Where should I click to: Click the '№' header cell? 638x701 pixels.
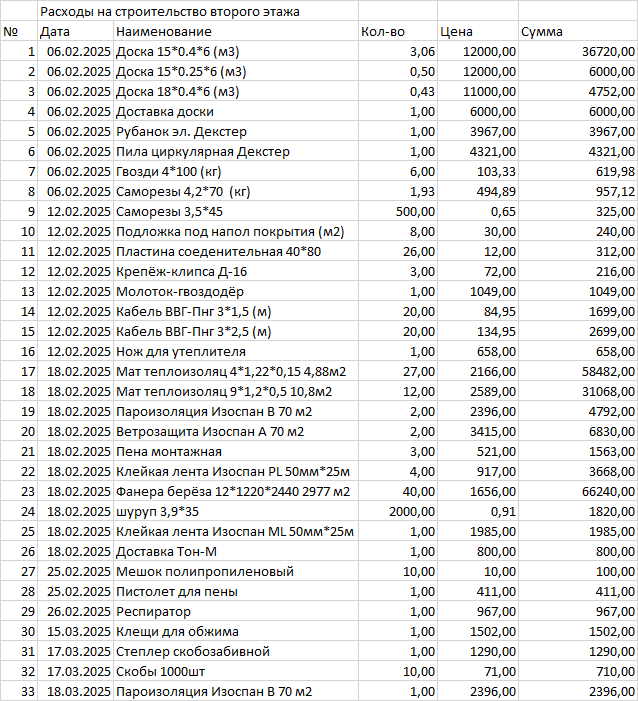(x=12, y=31)
